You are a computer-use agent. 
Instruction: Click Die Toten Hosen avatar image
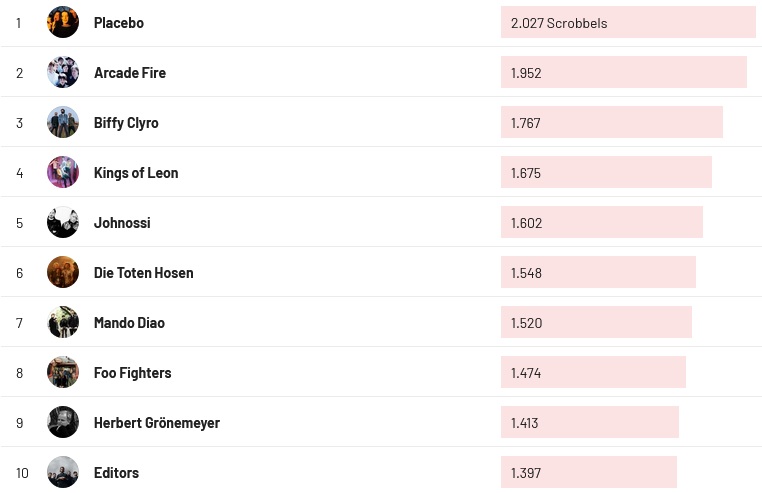(63, 272)
